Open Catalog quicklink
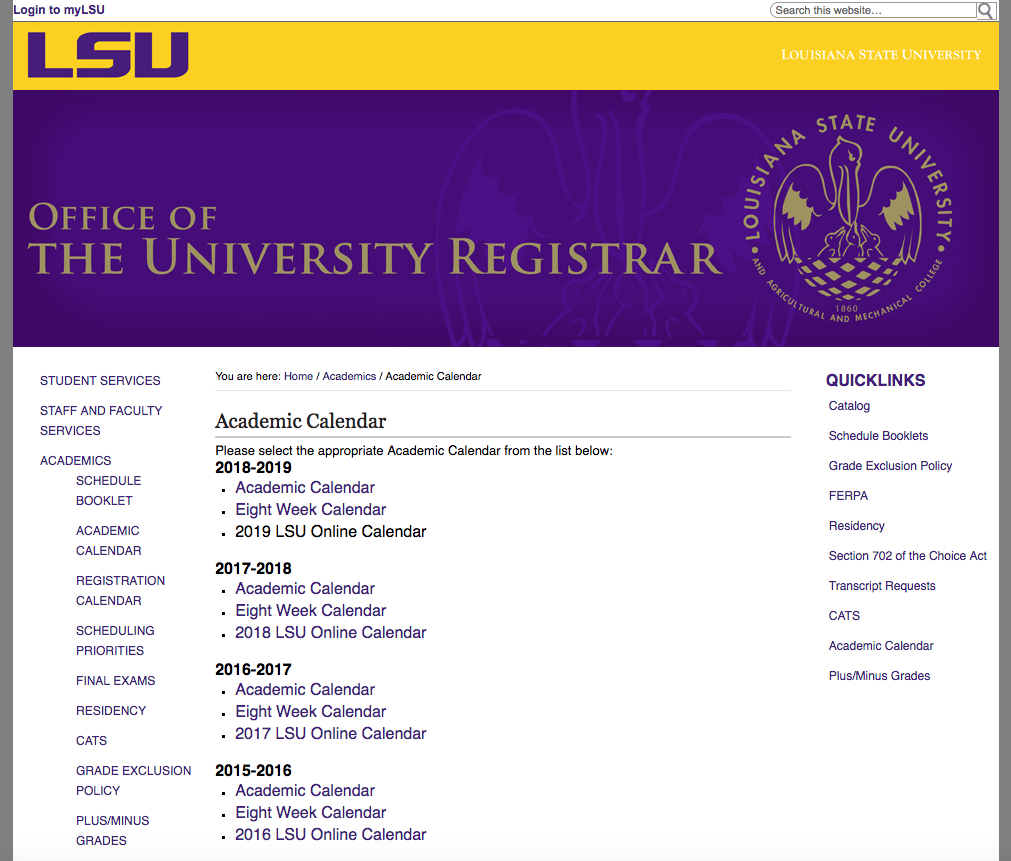This screenshot has width=1011, height=861. 849,406
